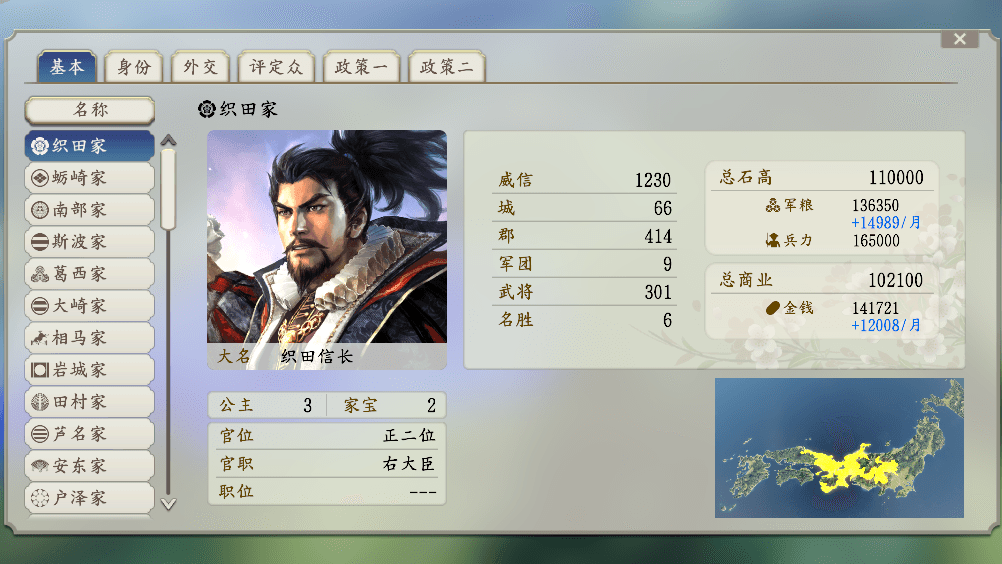Sort list by 名称 header
1002x564 pixels.
(90, 110)
